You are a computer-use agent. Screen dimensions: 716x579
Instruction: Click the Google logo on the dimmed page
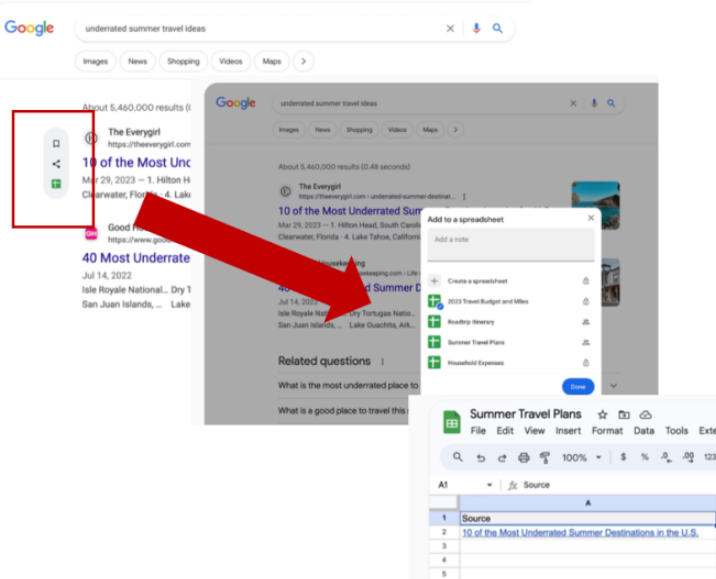pyautogui.click(x=236, y=102)
